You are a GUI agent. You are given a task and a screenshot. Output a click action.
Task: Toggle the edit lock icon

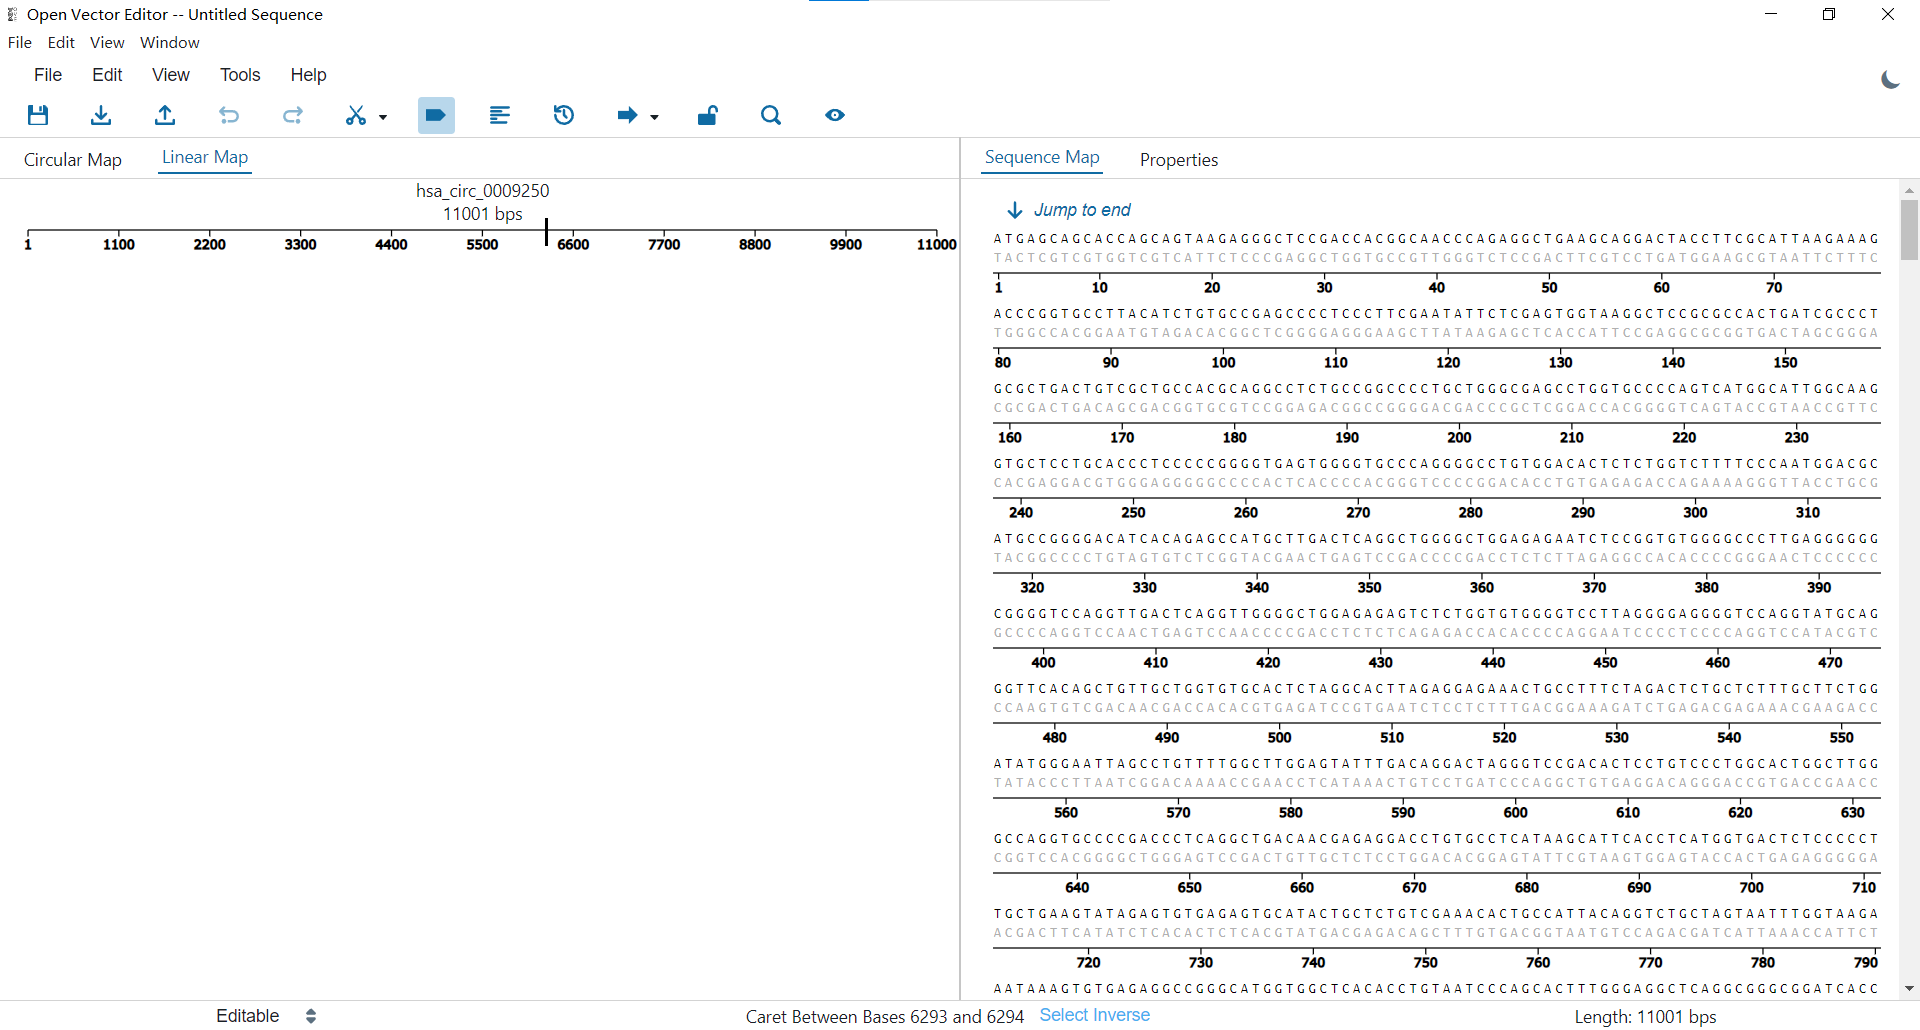tap(708, 115)
